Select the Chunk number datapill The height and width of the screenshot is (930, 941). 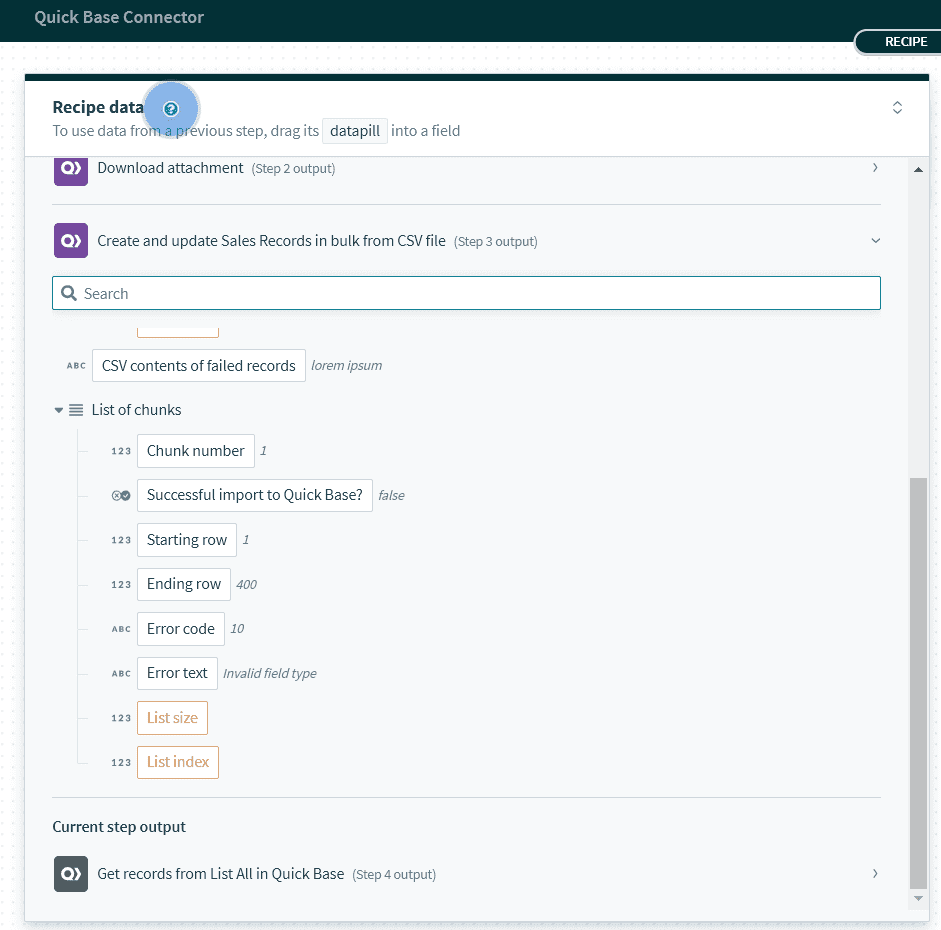(196, 451)
